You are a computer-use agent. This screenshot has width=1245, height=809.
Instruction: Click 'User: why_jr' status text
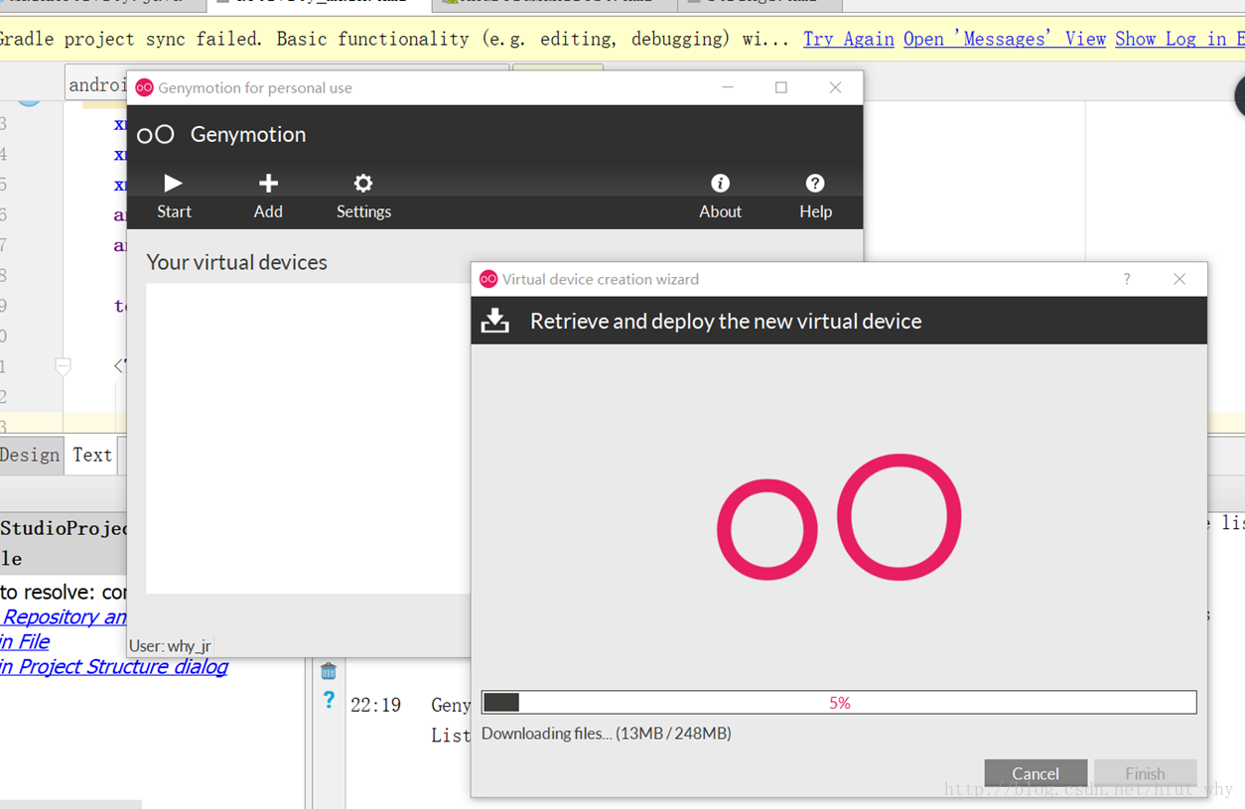coord(170,646)
